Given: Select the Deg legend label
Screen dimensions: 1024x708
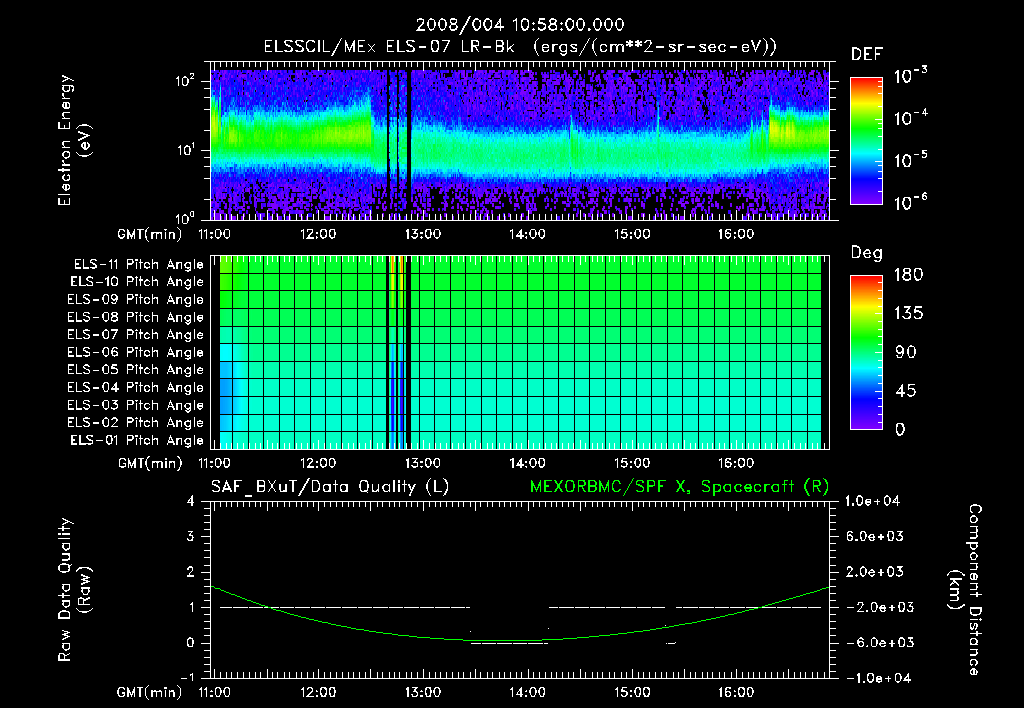Looking at the screenshot, I should tap(867, 253).
